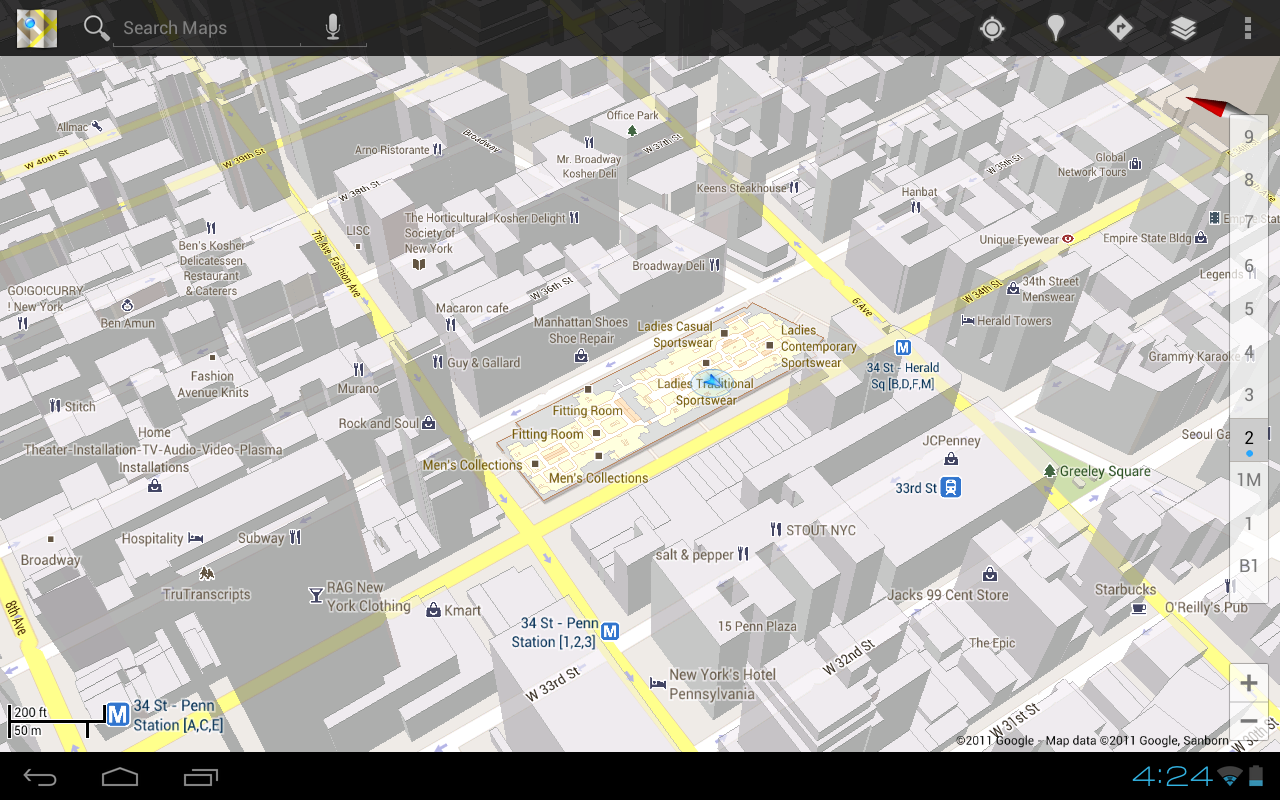Switch to floor B1 of the building
This screenshot has width=1280, height=800.
[x=1248, y=565]
